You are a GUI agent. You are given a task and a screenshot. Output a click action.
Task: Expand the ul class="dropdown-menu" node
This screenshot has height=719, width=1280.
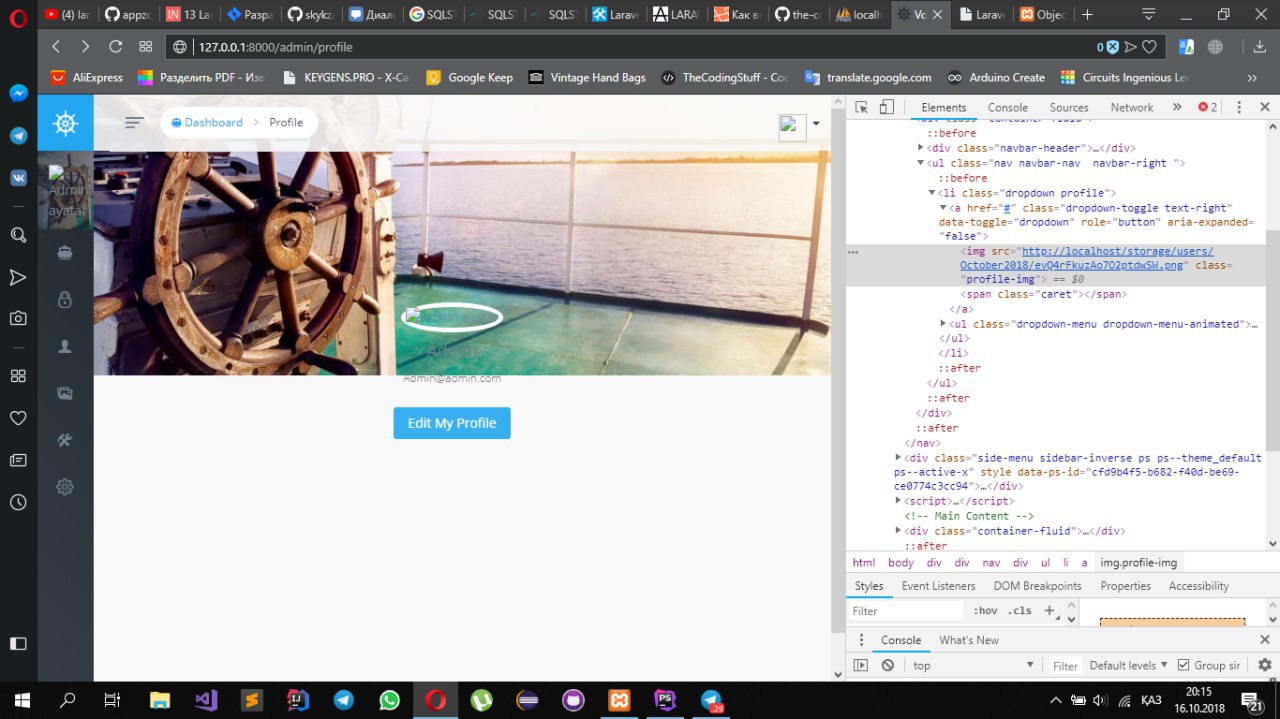pos(943,324)
